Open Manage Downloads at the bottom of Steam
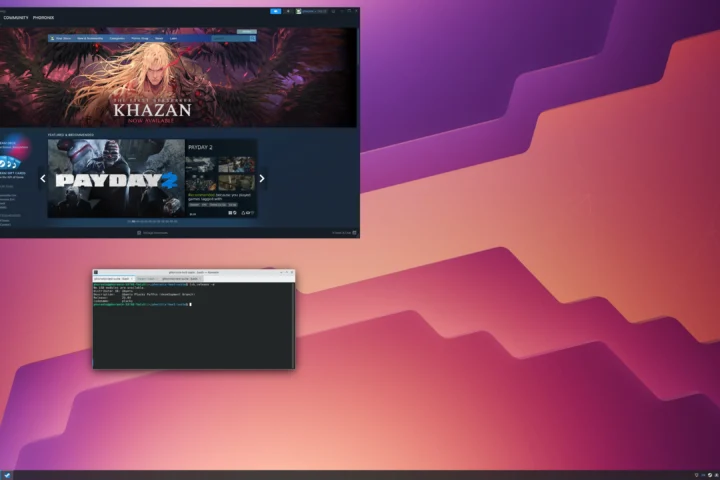720x480 pixels. click(152, 233)
